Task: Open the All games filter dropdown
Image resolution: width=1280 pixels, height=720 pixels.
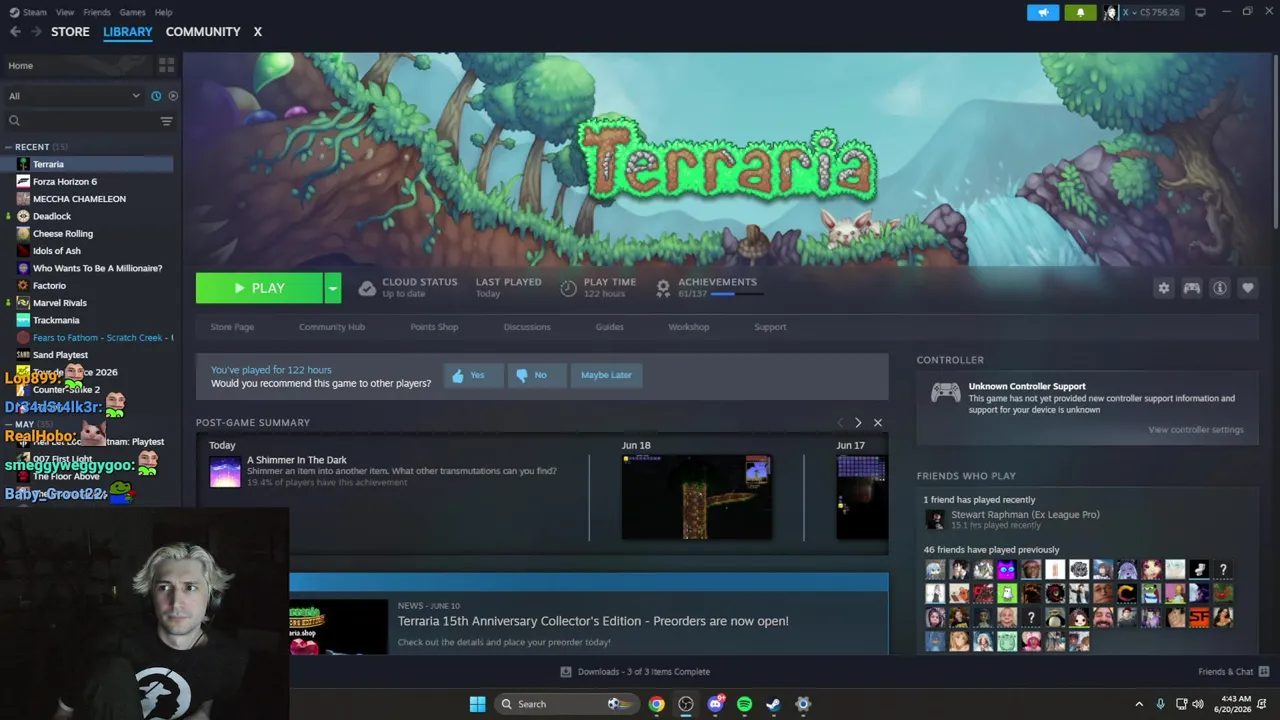Action: [x=74, y=96]
